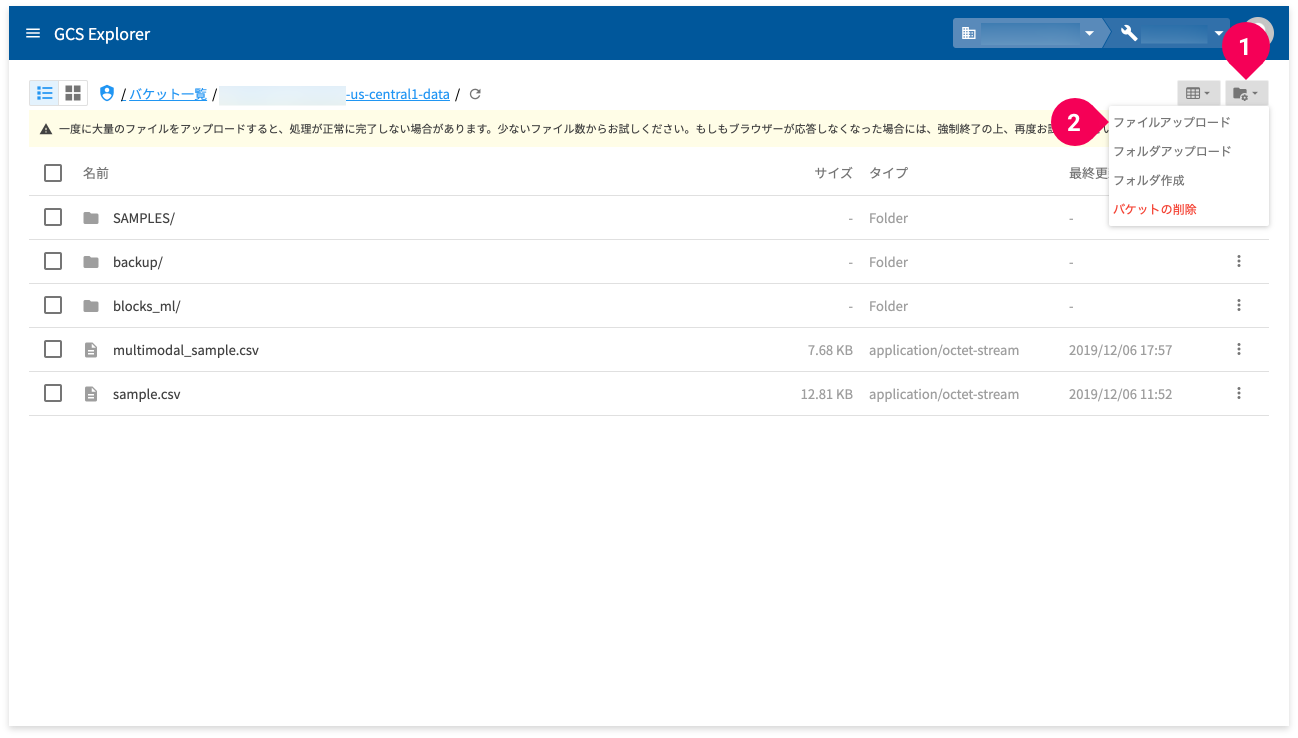
Task: Check the SAMPLES/ row checkbox
Action: point(53,217)
